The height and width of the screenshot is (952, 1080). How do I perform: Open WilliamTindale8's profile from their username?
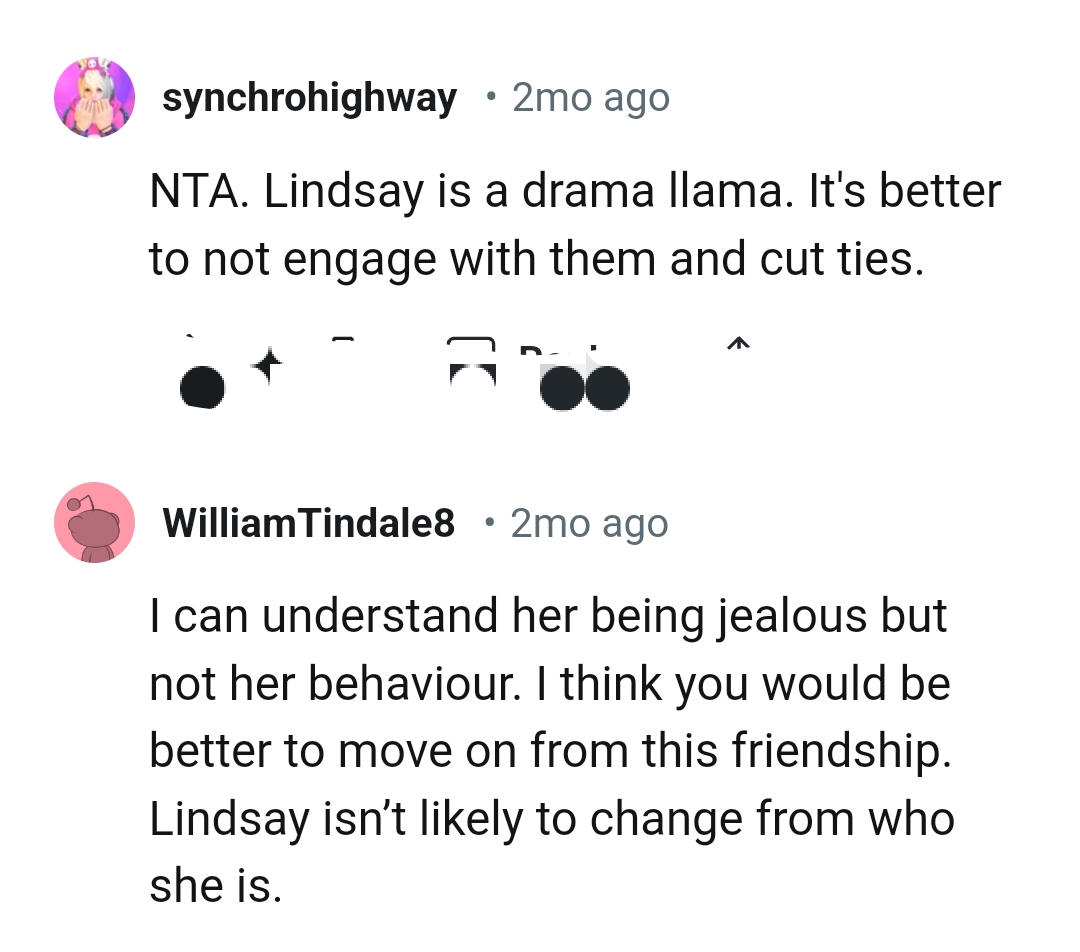pos(307,522)
